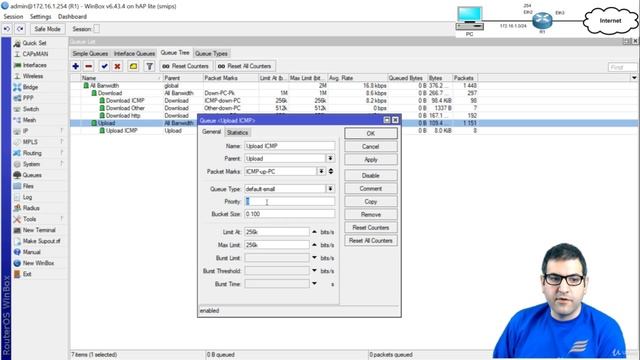This screenshot has height=360, width=640.
Task: Open the Dashboard menu
Action: (72, 17)
